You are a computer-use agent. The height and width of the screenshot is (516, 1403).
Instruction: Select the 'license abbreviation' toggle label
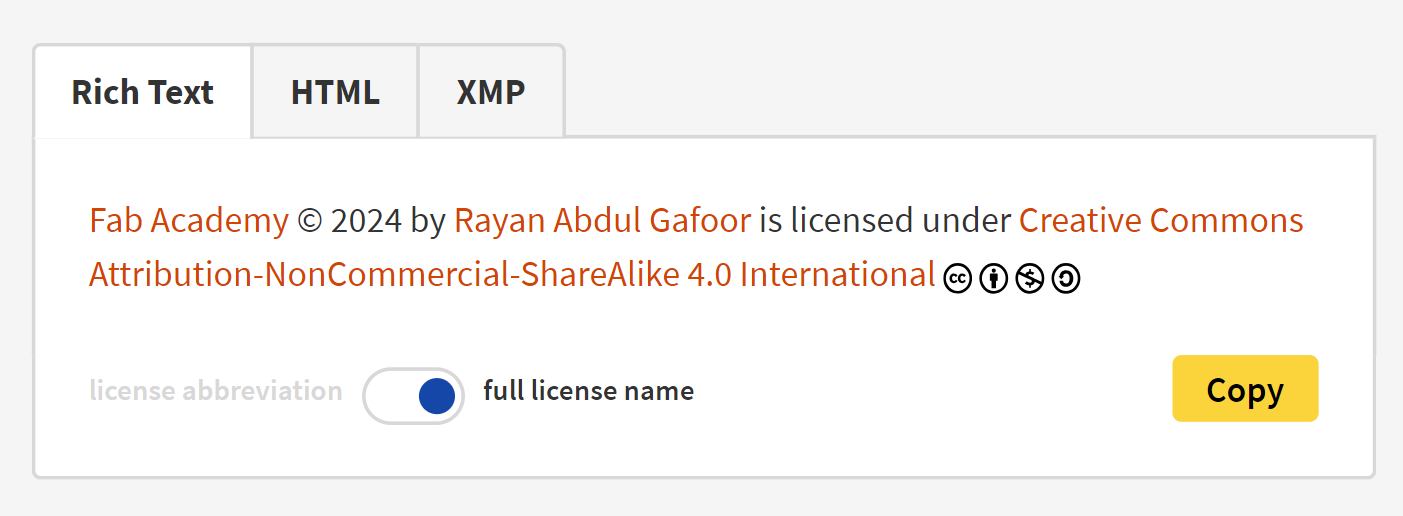(216, 391)
